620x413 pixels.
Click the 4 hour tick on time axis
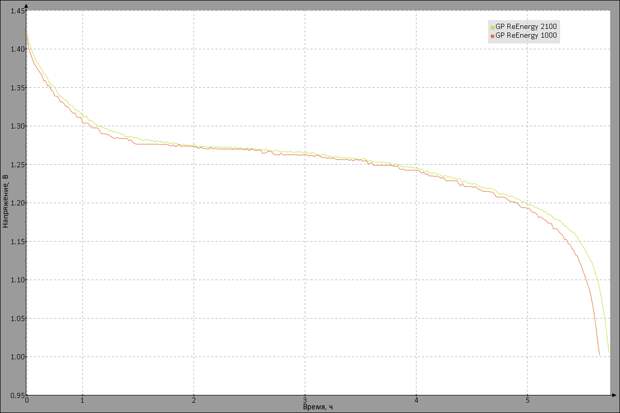point(416,401)
